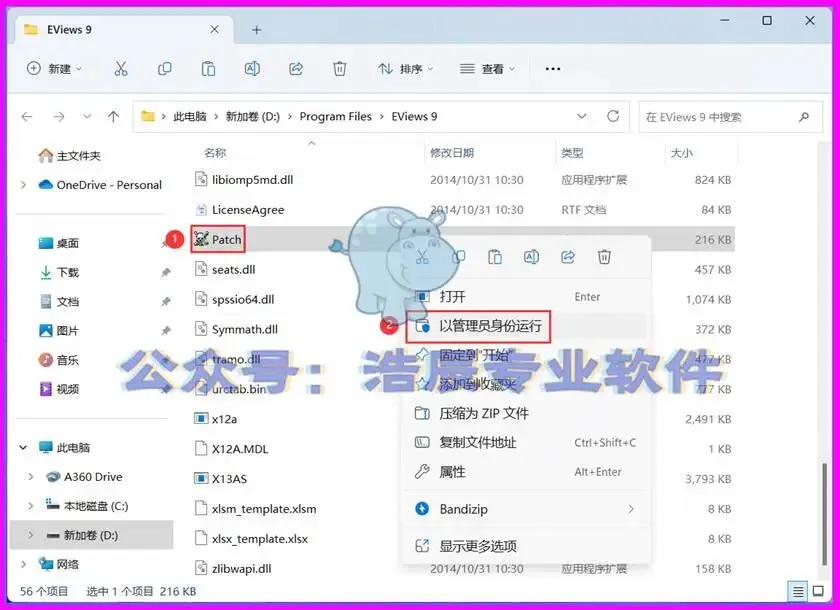Expand the A360 Drive tree node
Viewport: 840px width, 610px height.
31,477
